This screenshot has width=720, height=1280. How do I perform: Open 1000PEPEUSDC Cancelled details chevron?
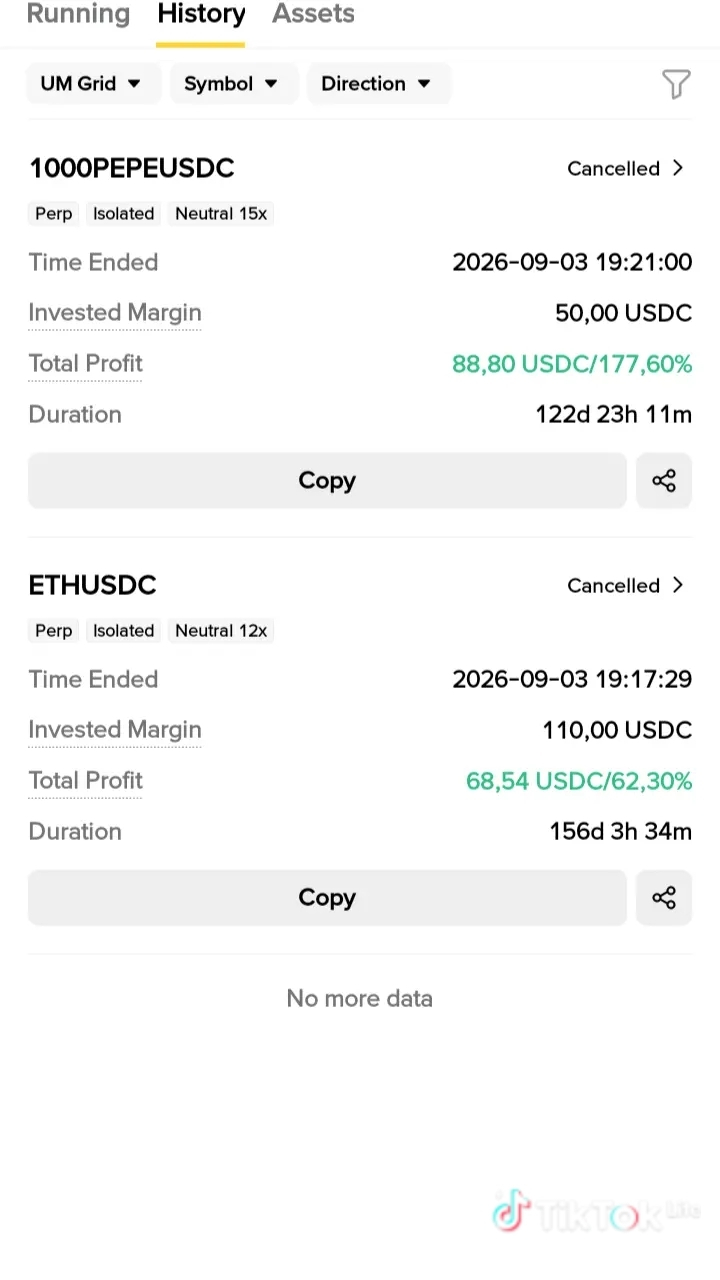678,168
